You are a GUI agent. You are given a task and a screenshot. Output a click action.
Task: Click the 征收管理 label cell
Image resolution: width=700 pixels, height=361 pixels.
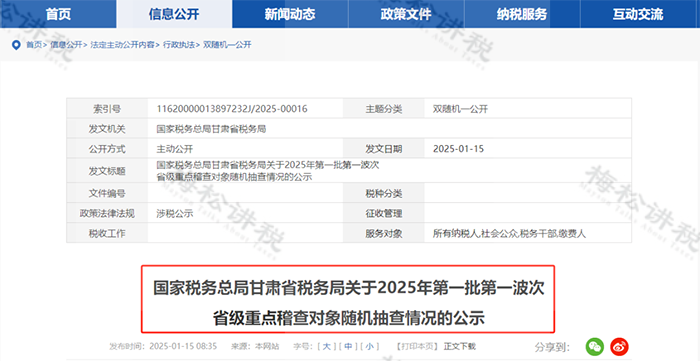tap(384, 213)
